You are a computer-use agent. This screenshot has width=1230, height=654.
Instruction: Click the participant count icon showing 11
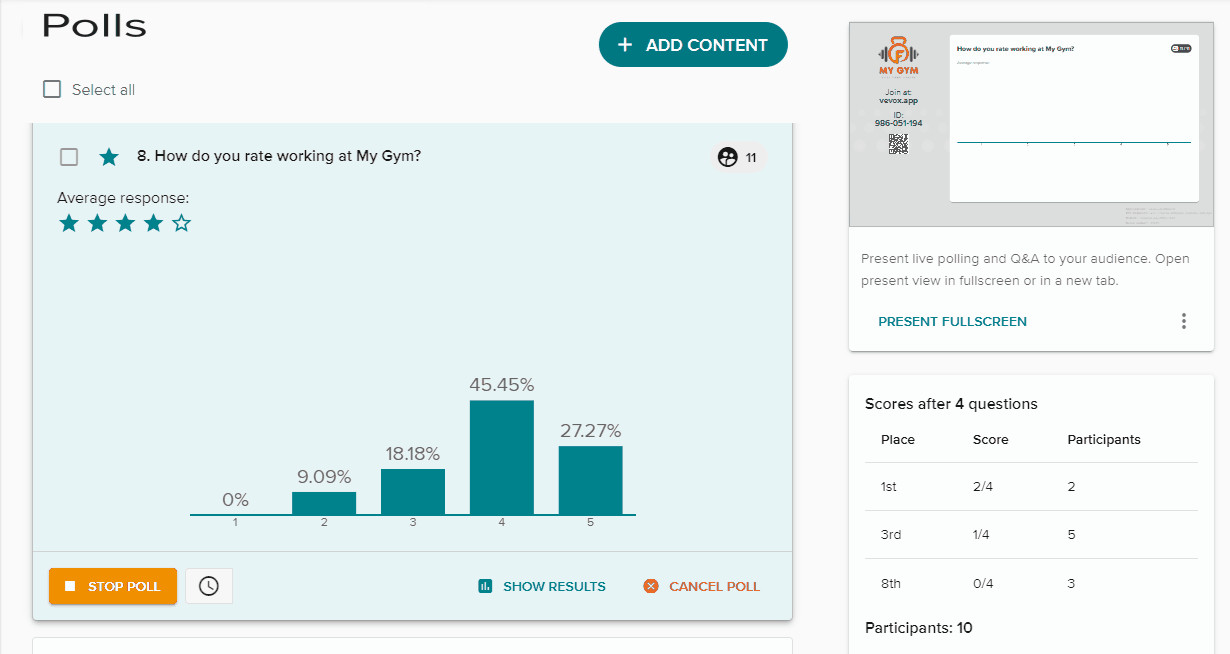click(x=728, y=157)
